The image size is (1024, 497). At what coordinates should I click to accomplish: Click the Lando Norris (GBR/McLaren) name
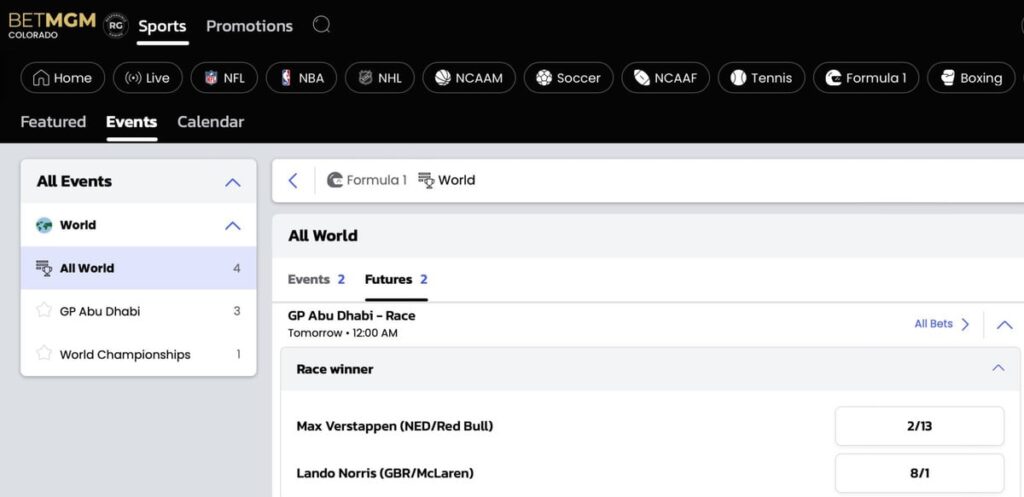coord(385,473)
